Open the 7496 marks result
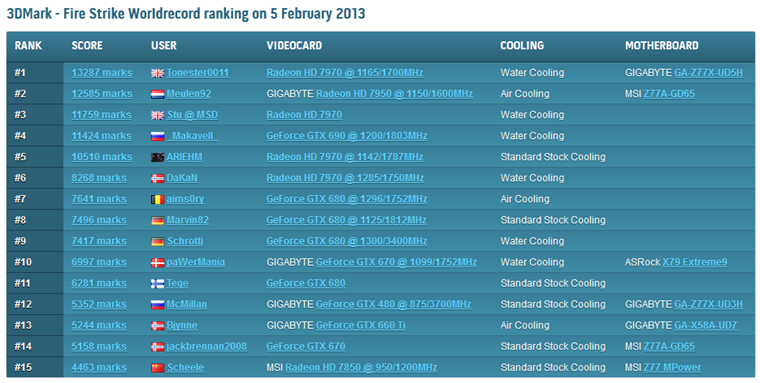This screenshot has width=760, height=383. point(99,220)
